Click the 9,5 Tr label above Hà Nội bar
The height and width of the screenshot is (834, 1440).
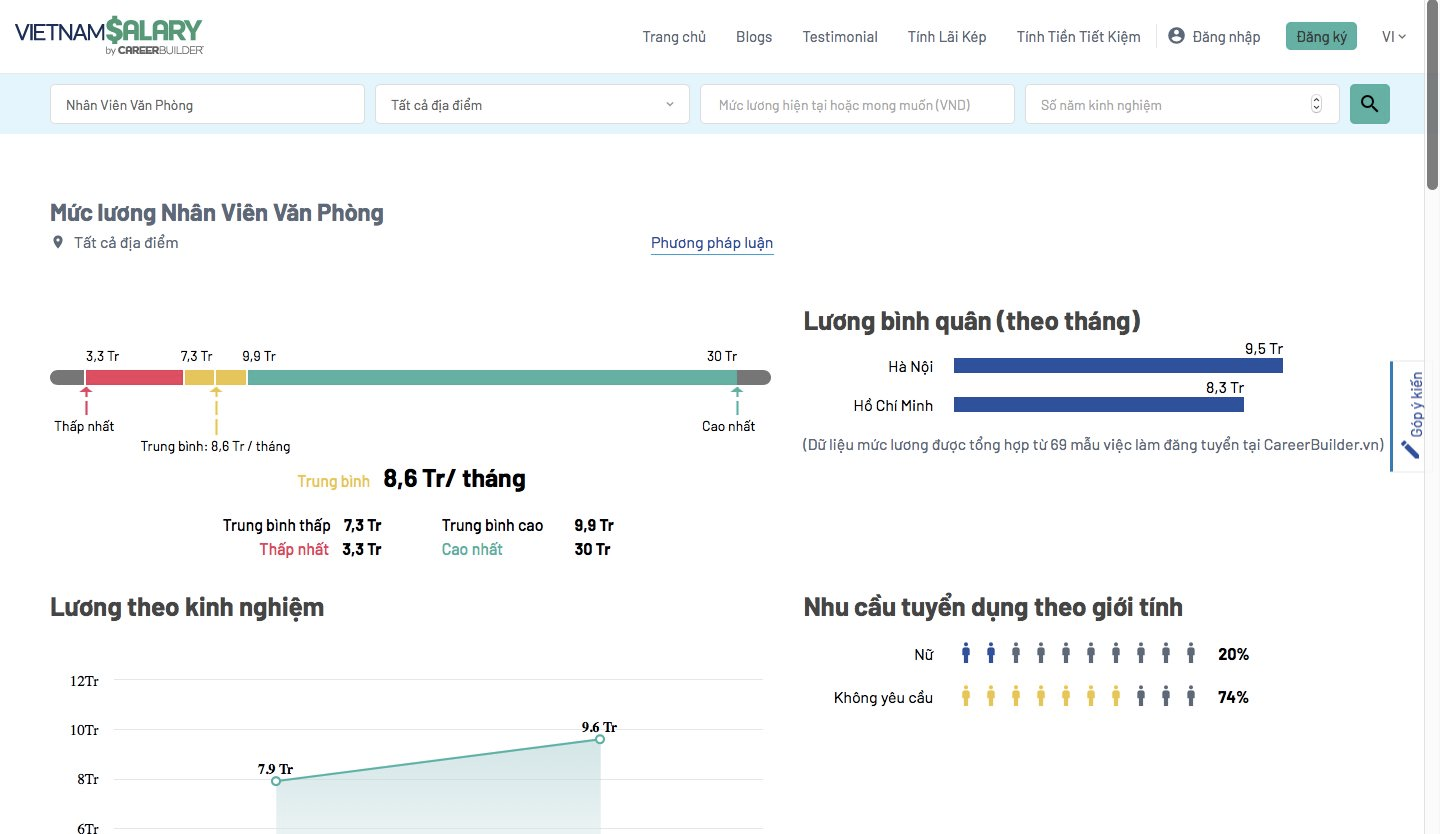(1264, 349)
